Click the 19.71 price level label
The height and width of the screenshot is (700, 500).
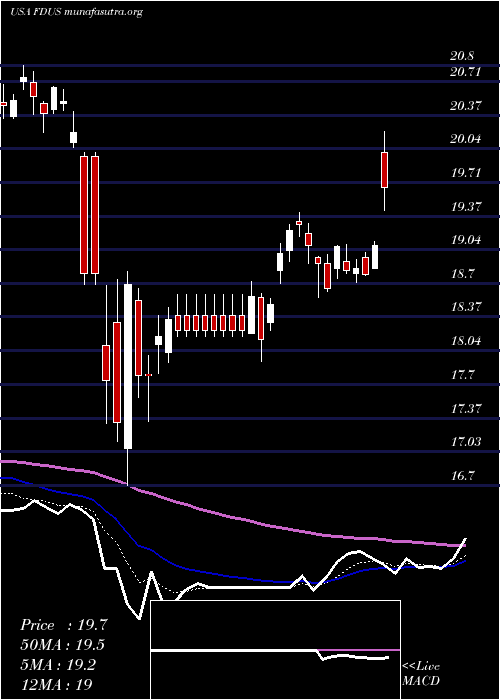(x=465, y=173)
